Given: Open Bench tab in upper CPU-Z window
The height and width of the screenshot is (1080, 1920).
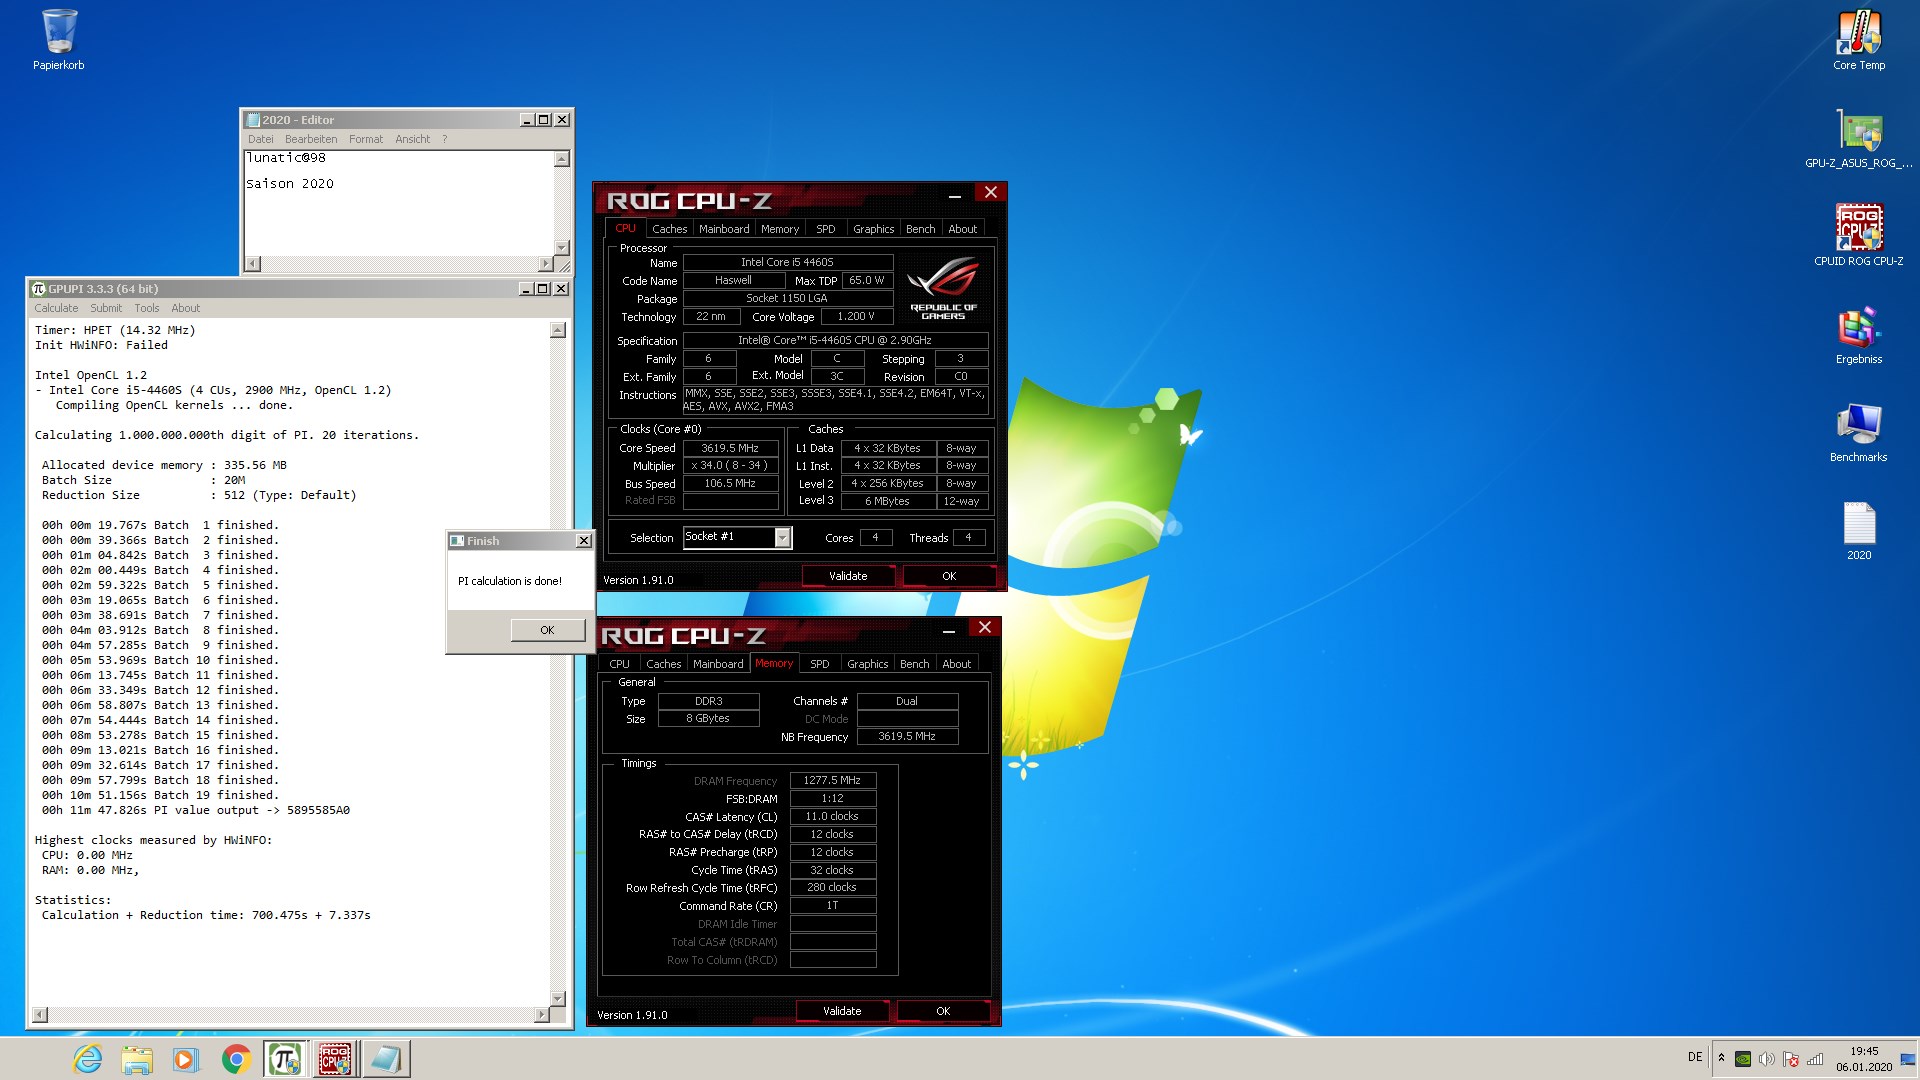Looking at the screenshot, I should tap(920, 229).
